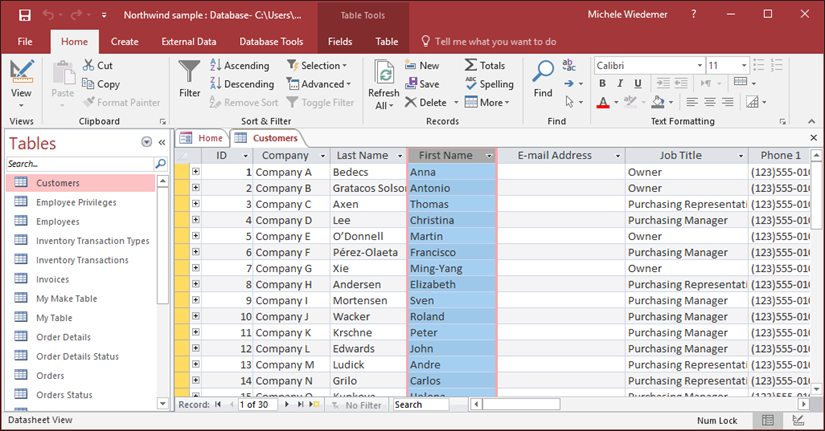Image resolution: width=825 pixels, height=431 pixels.
Task: Close the Customers table with the X
Action: [813, 138]
